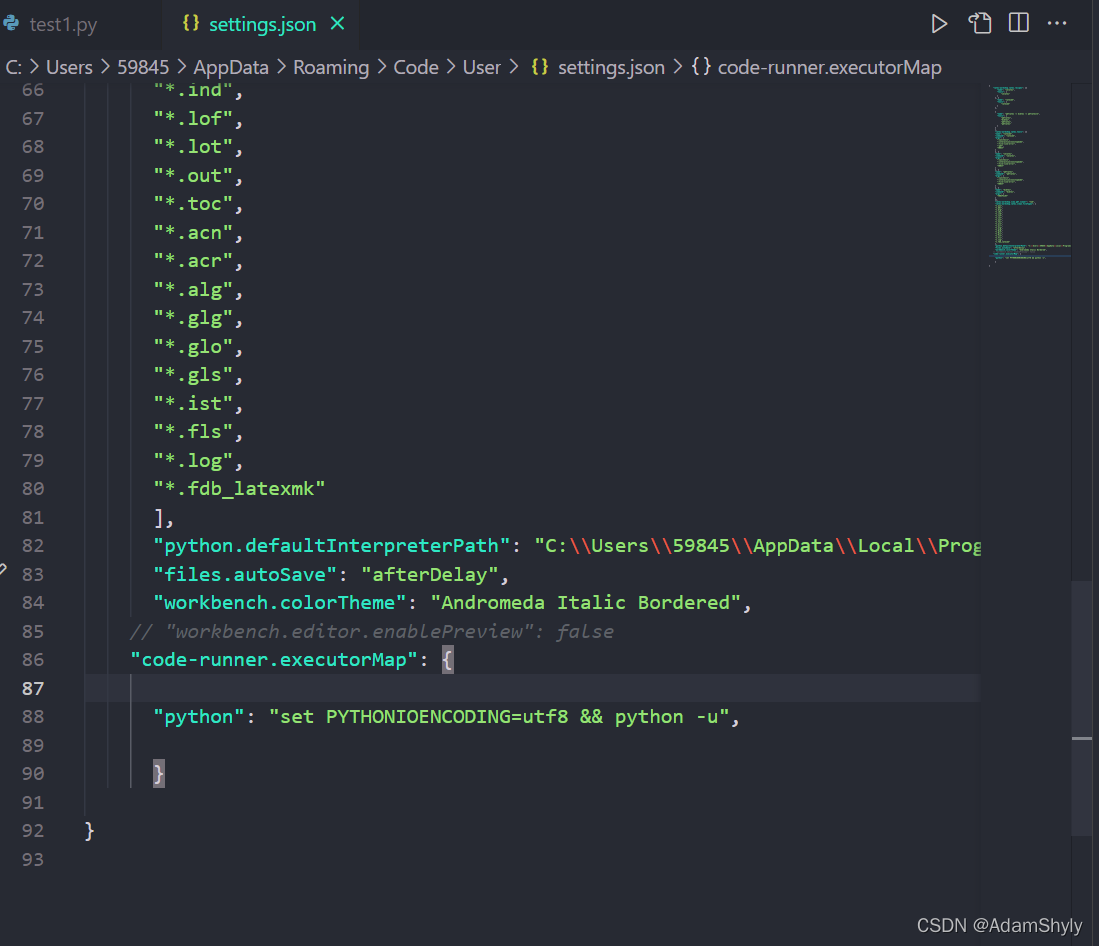
Task: Click the User breadcrumb item
Action: tap(482, 67)
